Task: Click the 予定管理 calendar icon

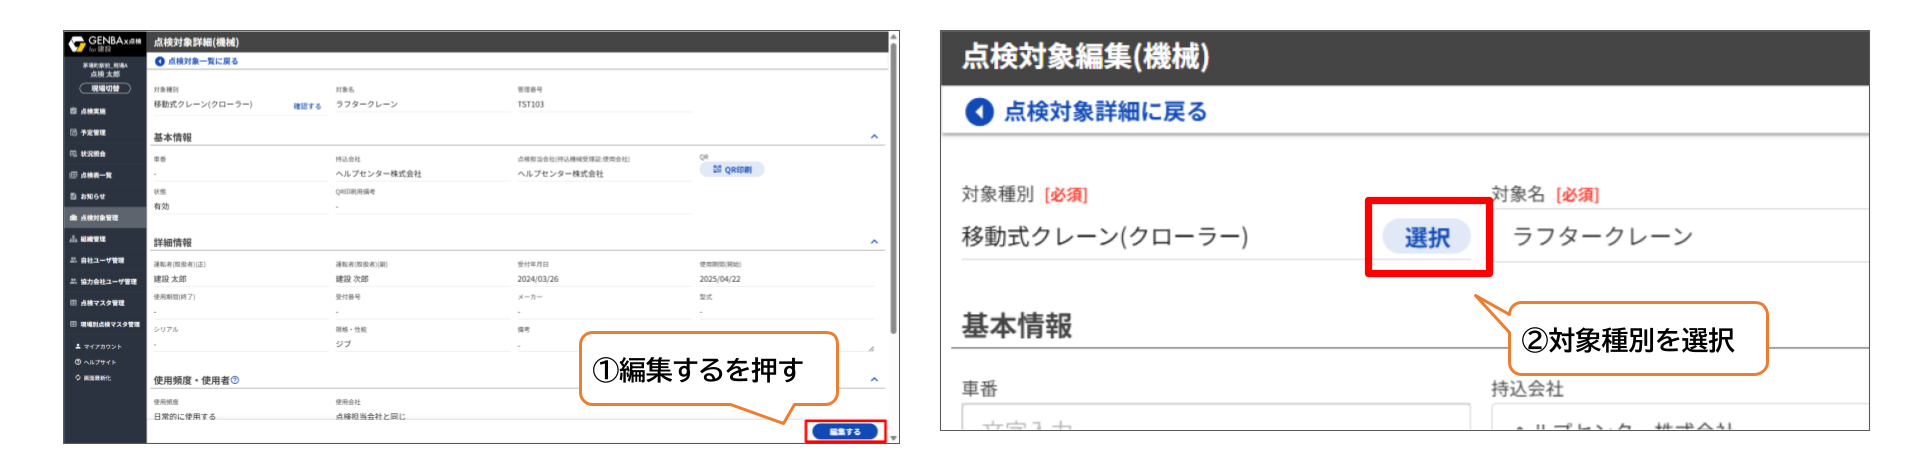Action: tap(73, 132)
